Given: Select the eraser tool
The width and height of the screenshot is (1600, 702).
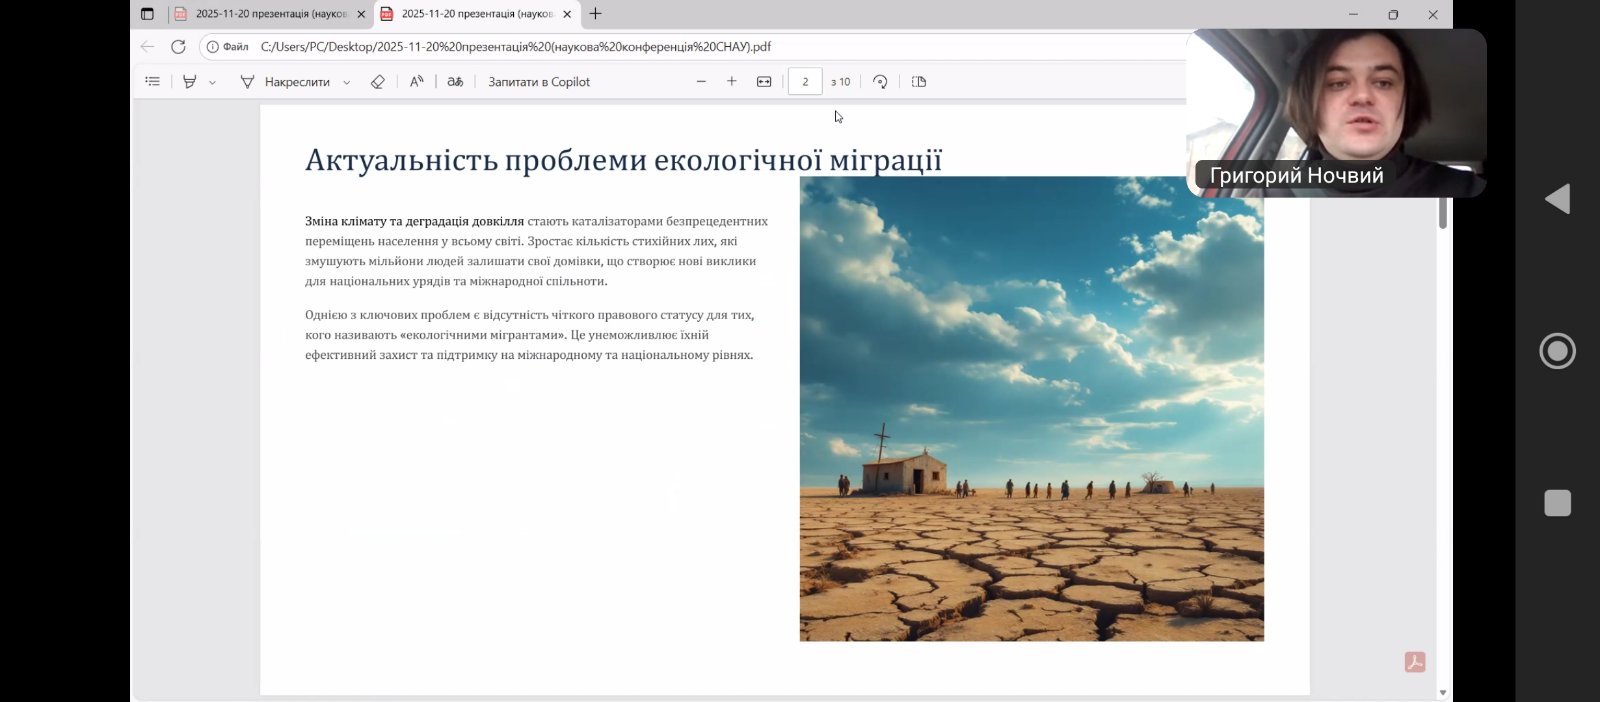Looking at the screenshot, I should 378,82.
